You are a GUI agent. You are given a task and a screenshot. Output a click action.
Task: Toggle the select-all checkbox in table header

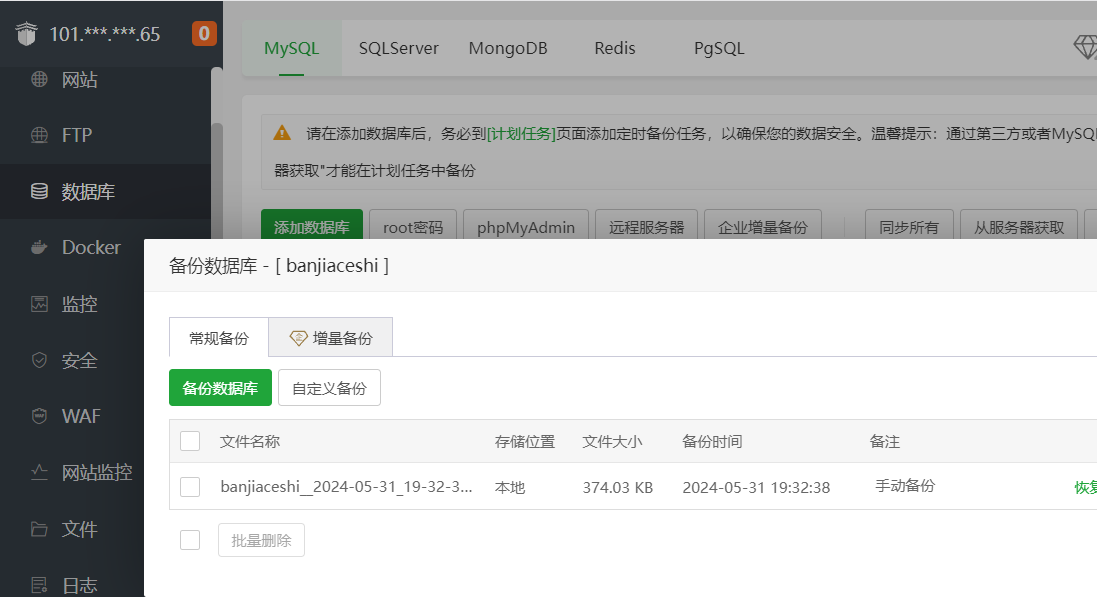coord(190,441)
